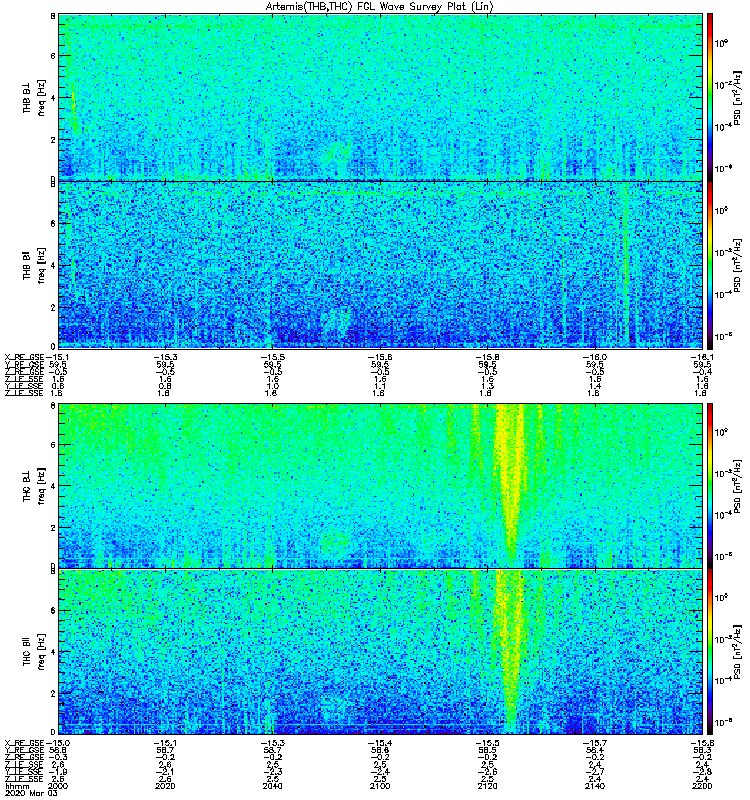Click tick label '2' on THC B∥ frequency axis
The width and height of the screenshot is (750, 800).
[x=53, y=693]
